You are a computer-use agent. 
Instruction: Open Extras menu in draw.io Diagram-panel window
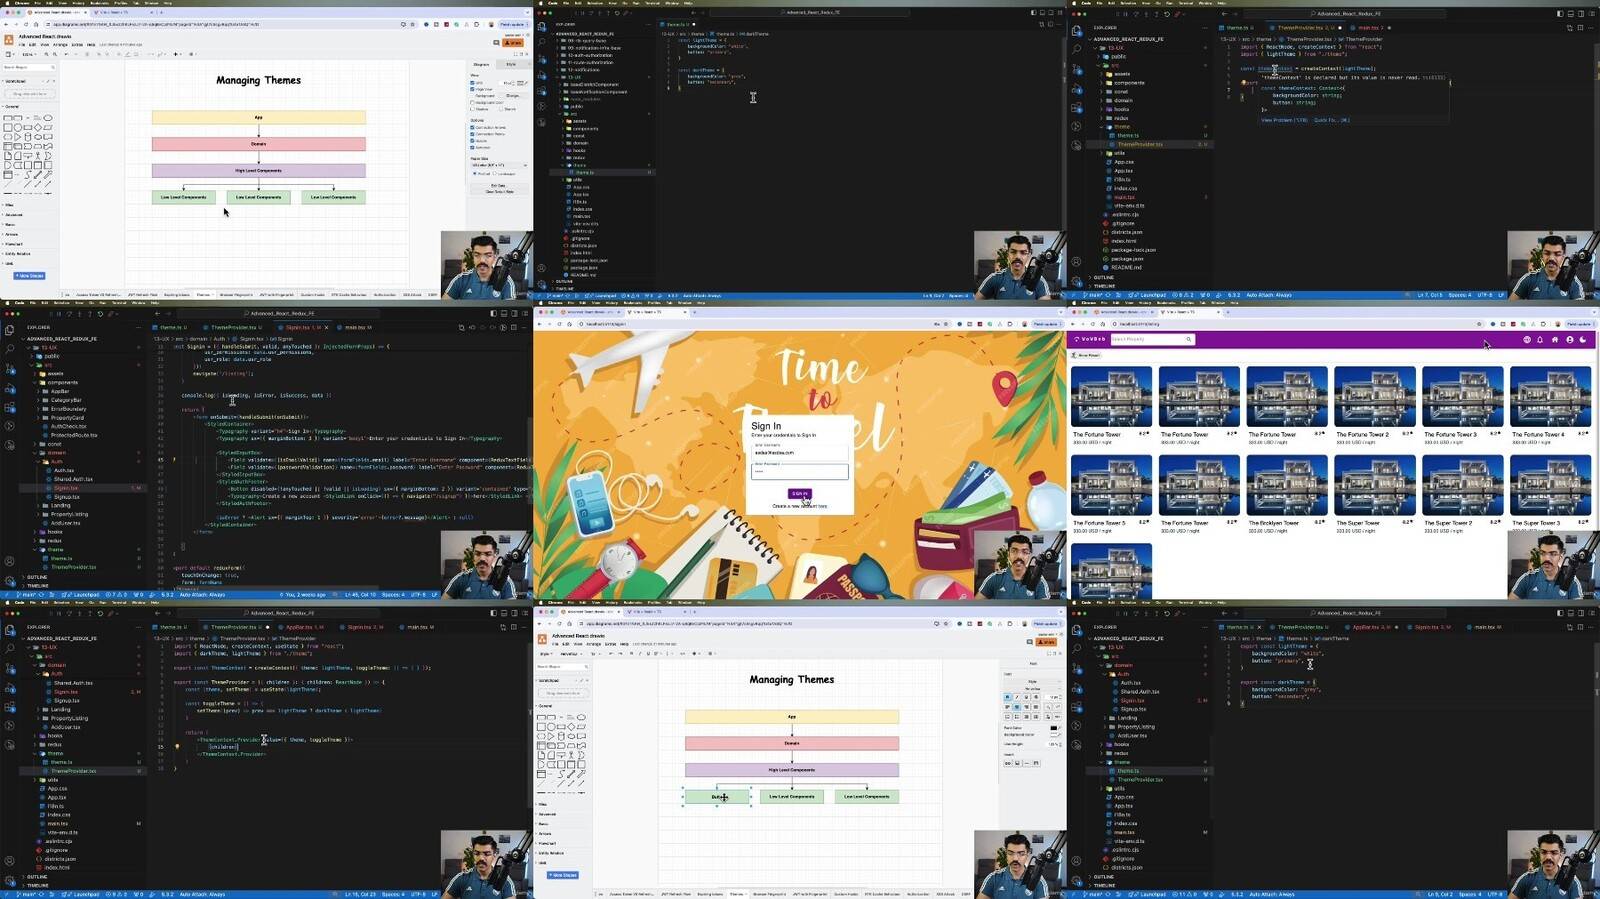[x=77, y=45]
